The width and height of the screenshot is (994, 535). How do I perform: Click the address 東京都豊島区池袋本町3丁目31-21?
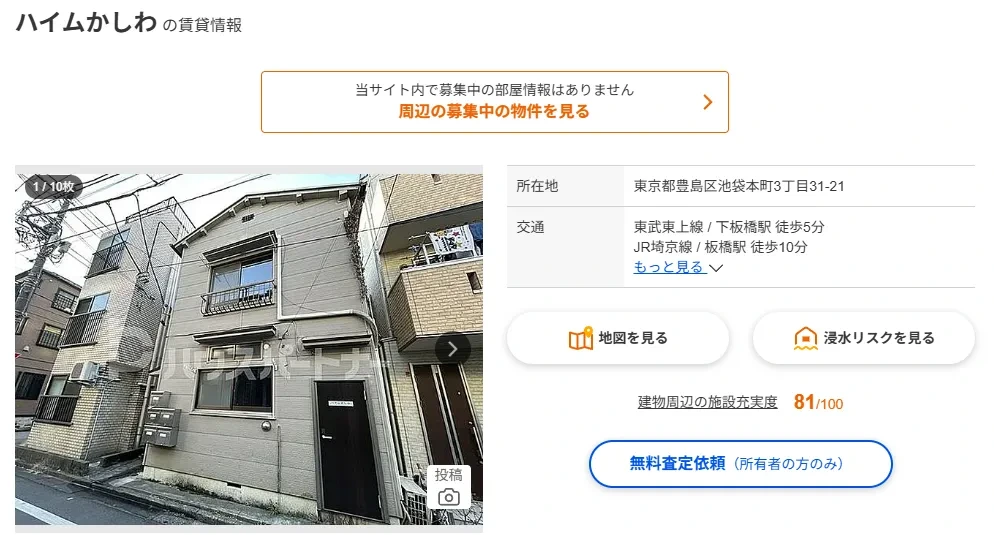coord(739,186)
